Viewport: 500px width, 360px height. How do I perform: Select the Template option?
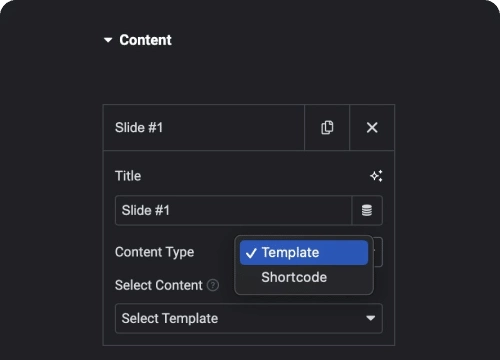pyautogui.click(x=304, y=253)
